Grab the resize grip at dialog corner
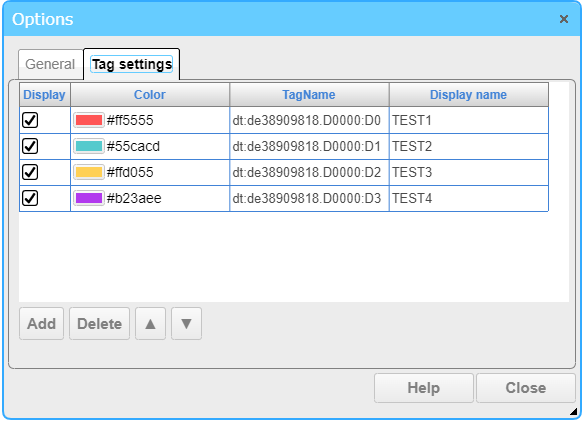This screenshot has height=424, width=586. (573, 411)
